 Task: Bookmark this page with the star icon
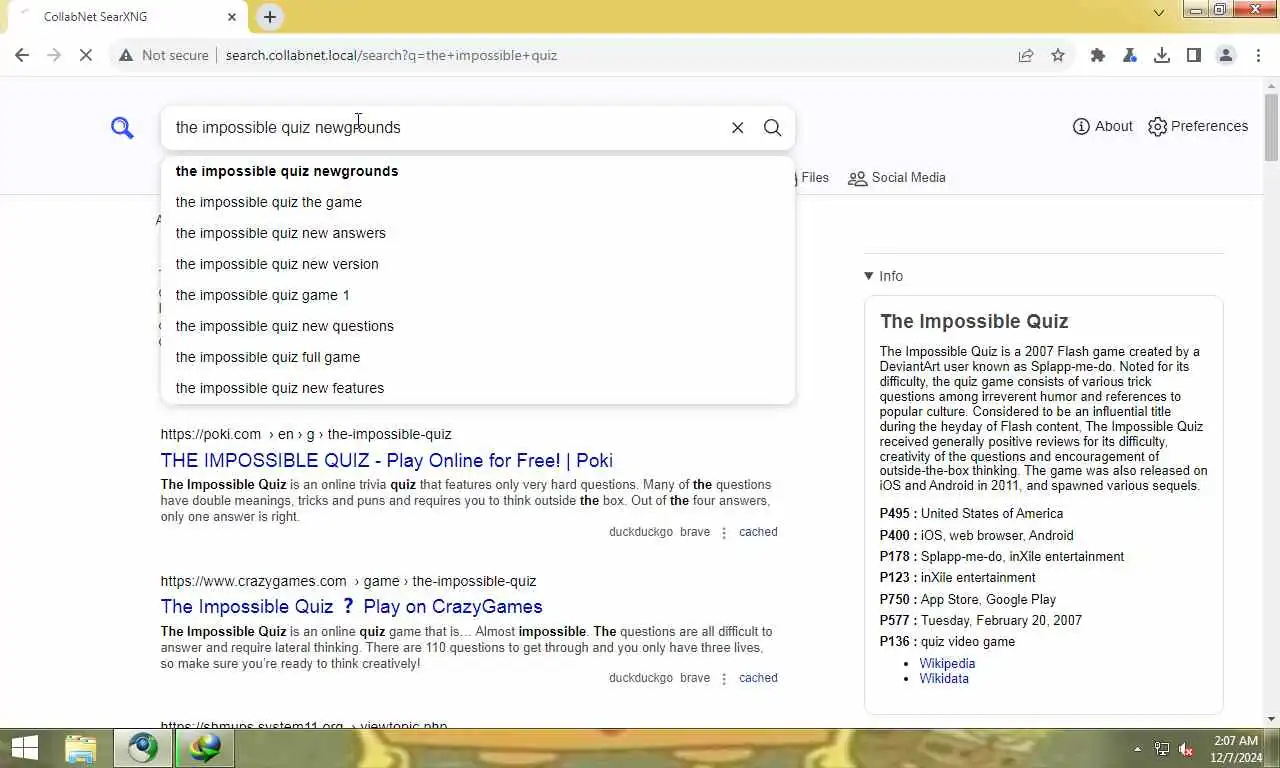point(1058,55)
